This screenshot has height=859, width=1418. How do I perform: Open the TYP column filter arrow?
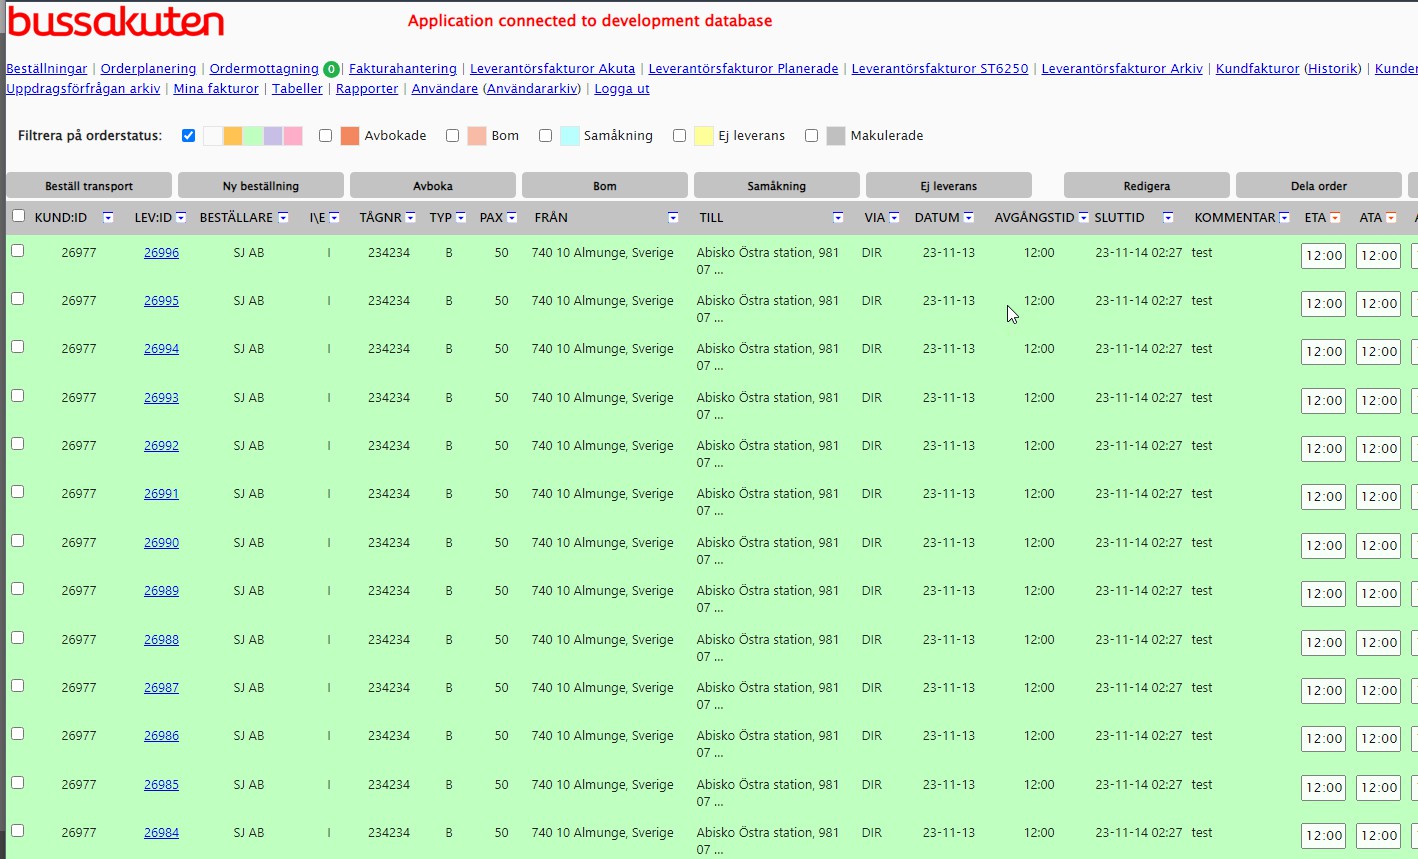pos(461,218)
